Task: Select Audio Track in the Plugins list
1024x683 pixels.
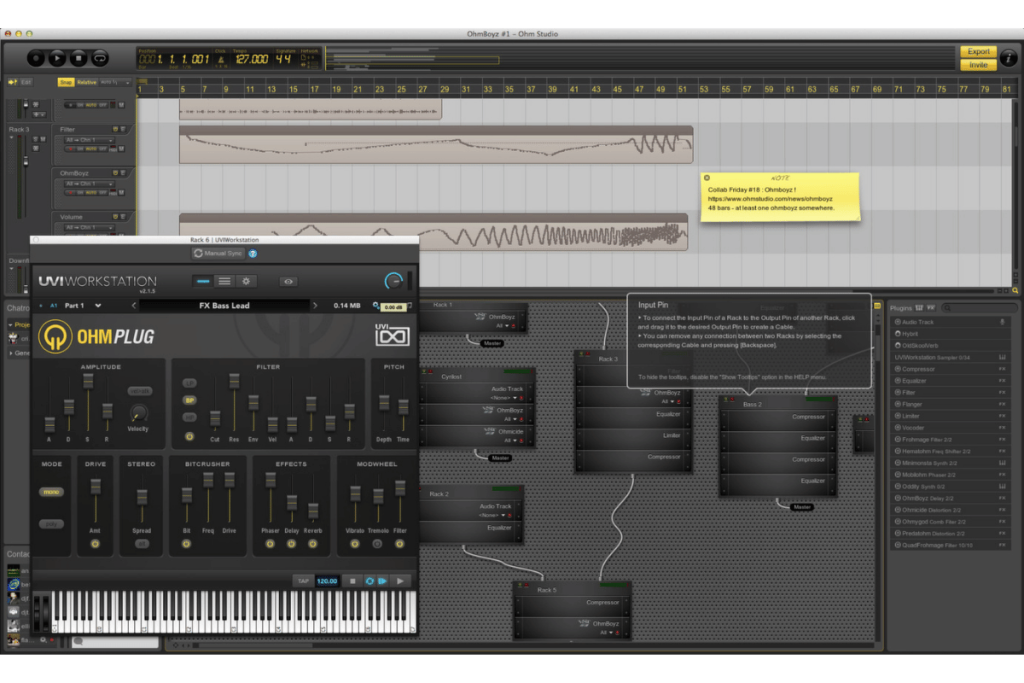Action: click(x=950, y=322)
